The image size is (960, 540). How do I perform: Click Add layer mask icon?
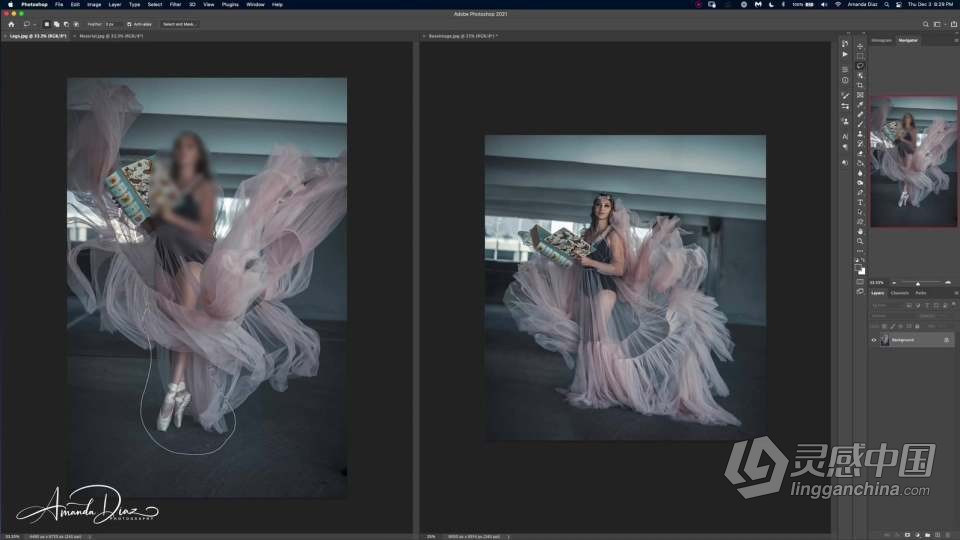click(907, 534)
